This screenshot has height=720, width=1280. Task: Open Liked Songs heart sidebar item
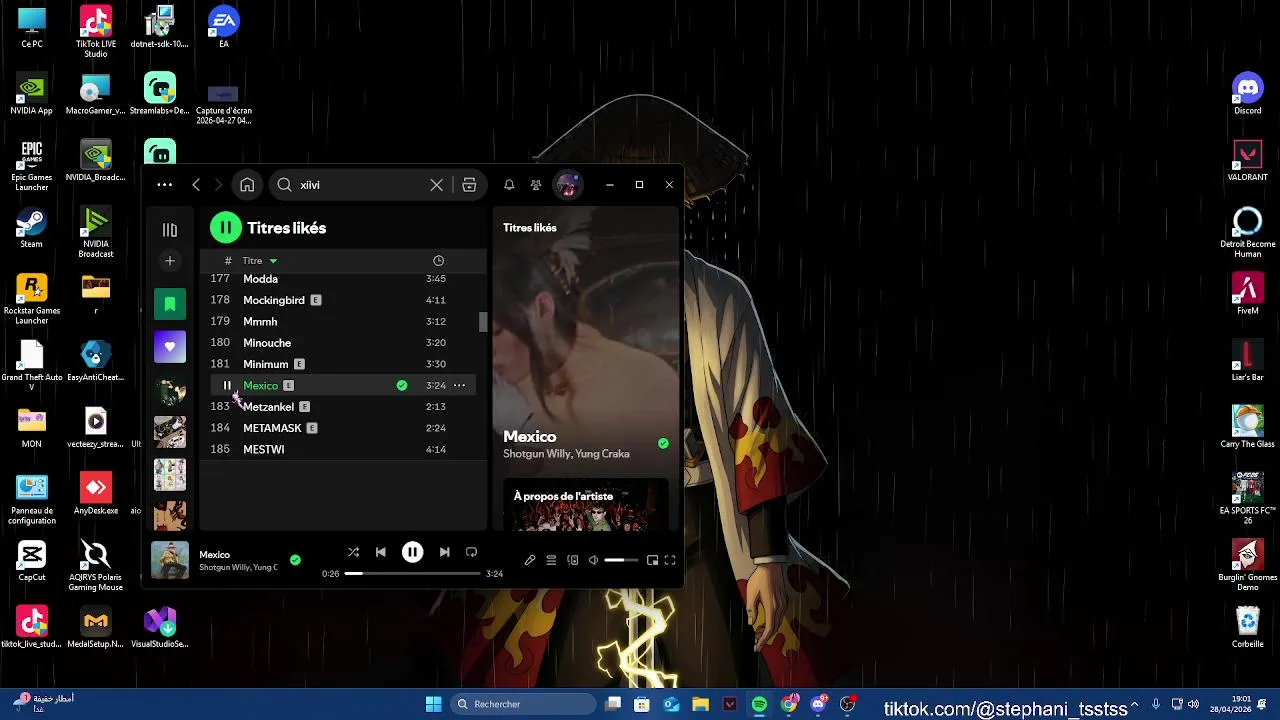170,347
